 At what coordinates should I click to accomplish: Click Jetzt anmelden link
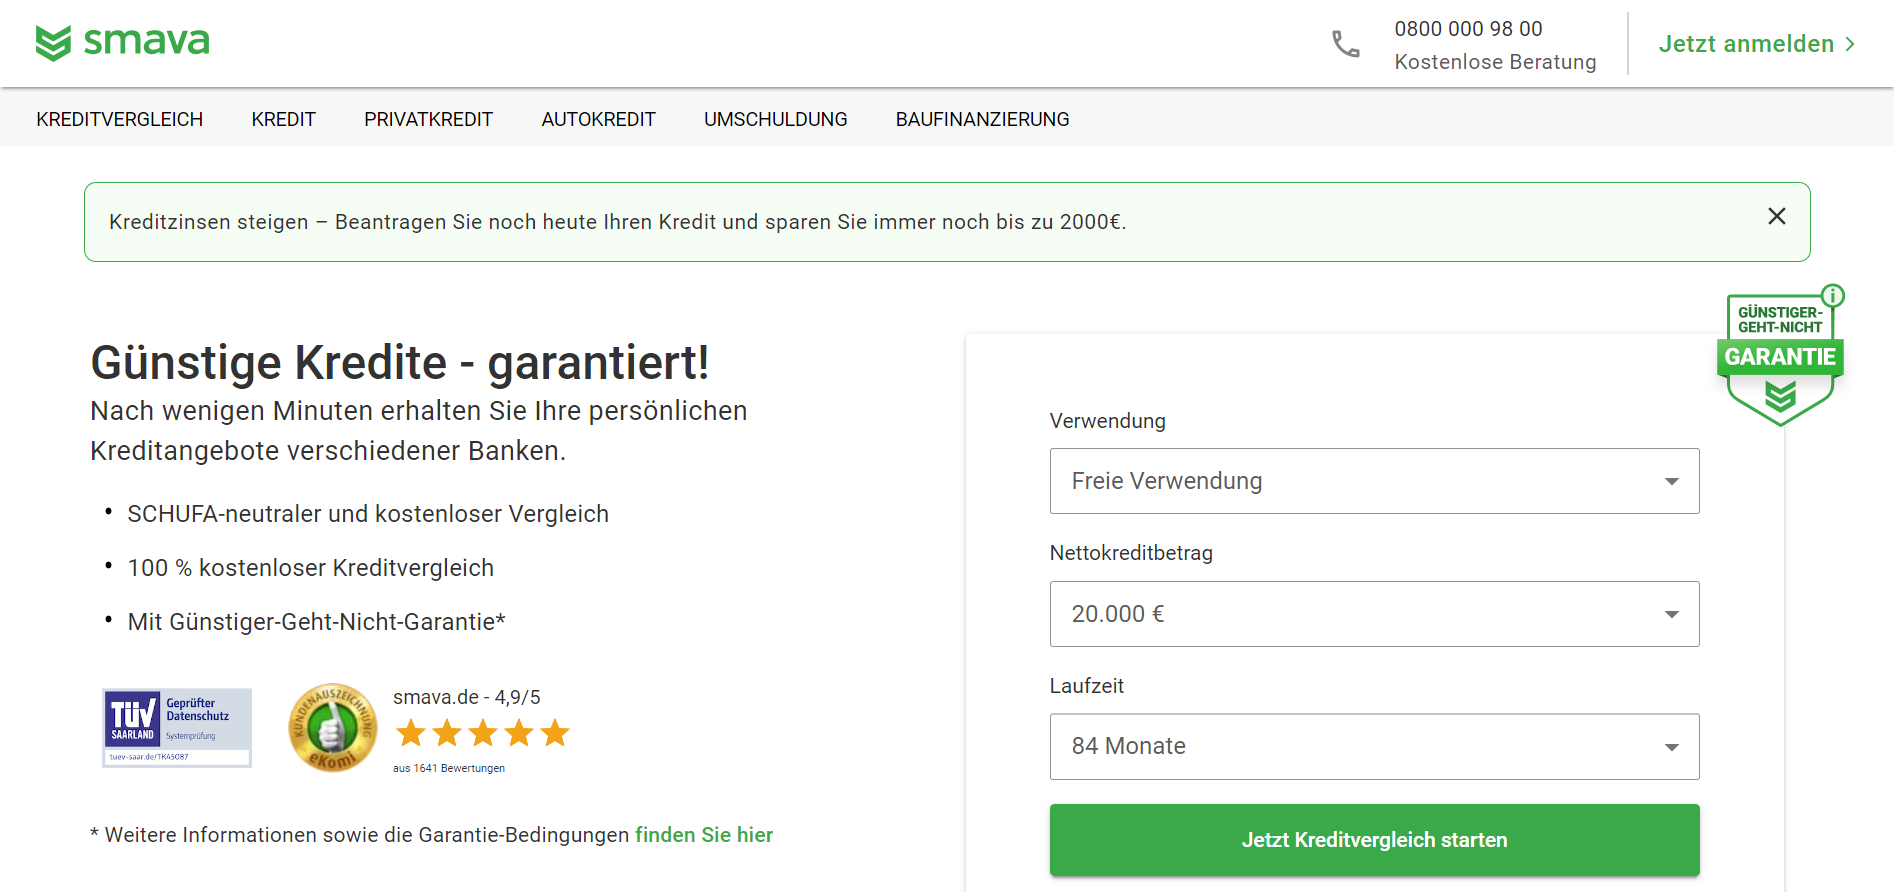(x=1746, y=44)
